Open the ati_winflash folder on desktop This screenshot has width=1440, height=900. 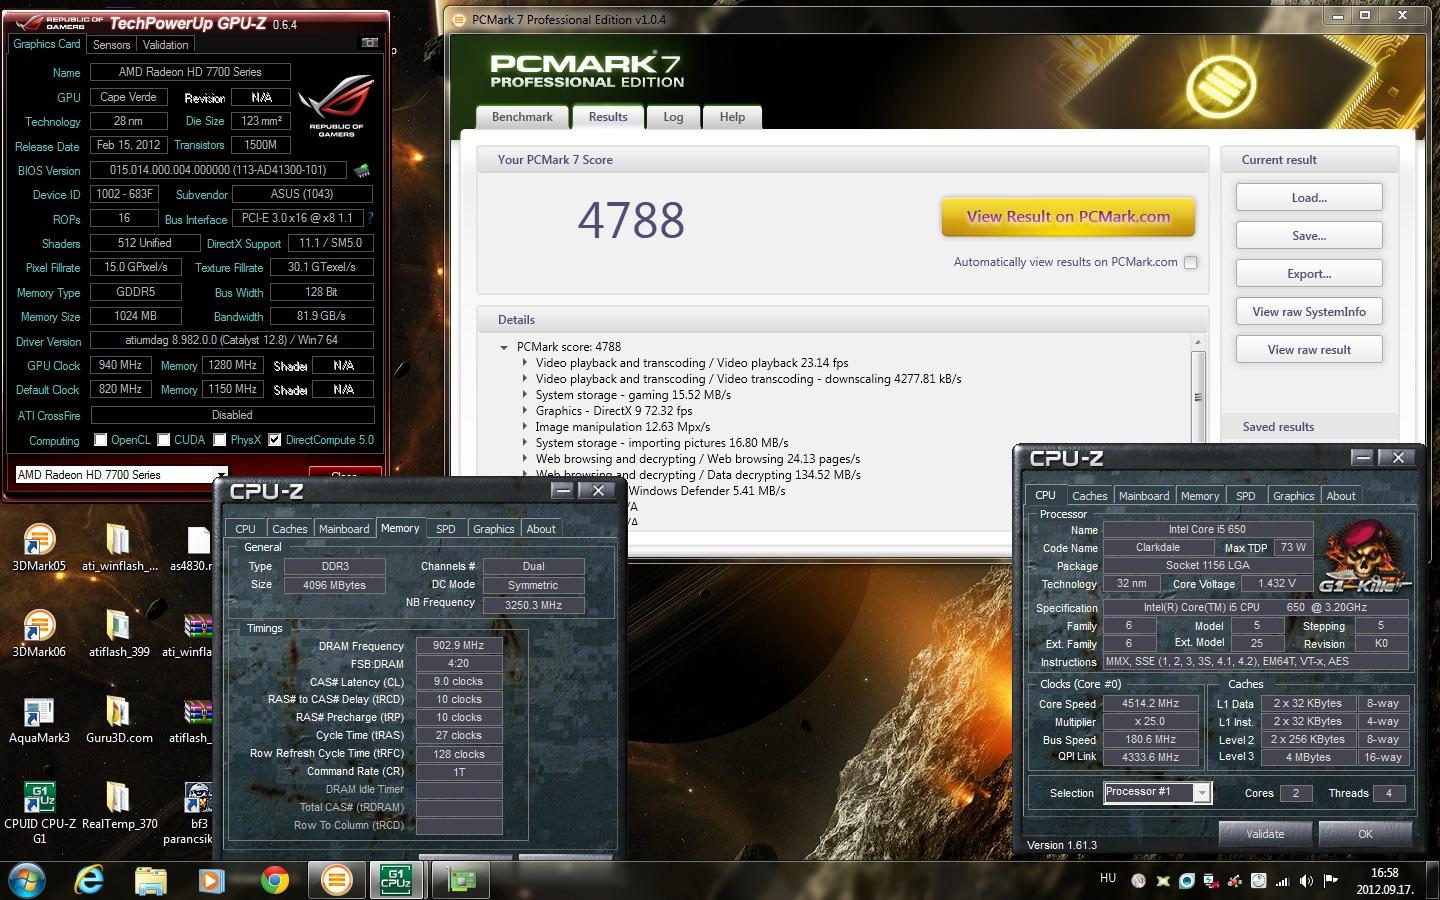pos(119,548)
